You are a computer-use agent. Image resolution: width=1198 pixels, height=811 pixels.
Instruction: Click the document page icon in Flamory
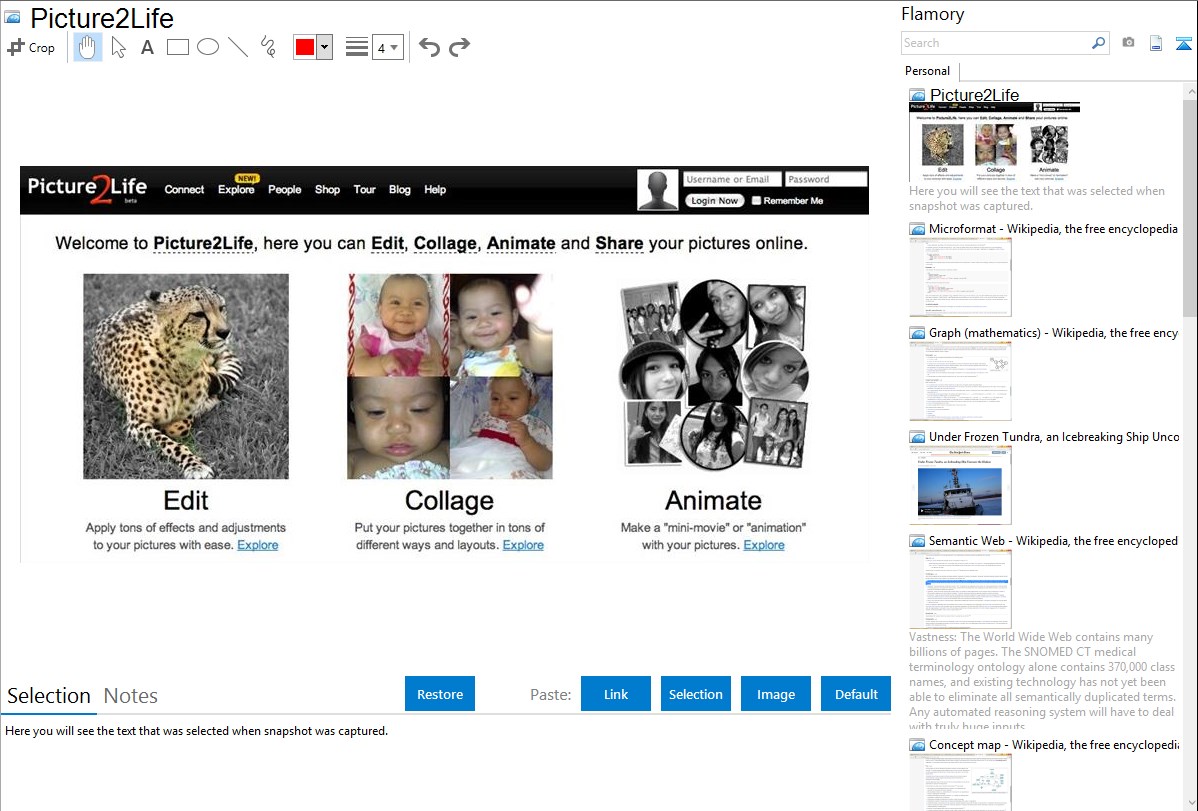1156,43
